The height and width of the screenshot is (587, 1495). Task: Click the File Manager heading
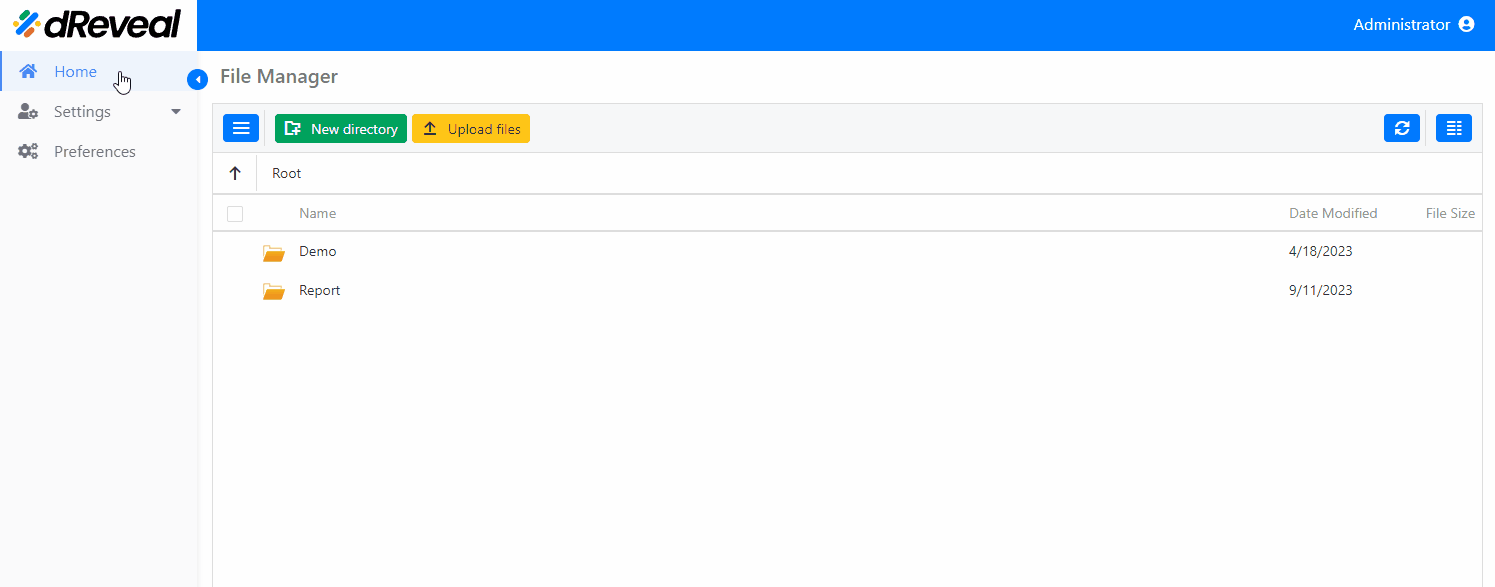[x=279, y=76]
